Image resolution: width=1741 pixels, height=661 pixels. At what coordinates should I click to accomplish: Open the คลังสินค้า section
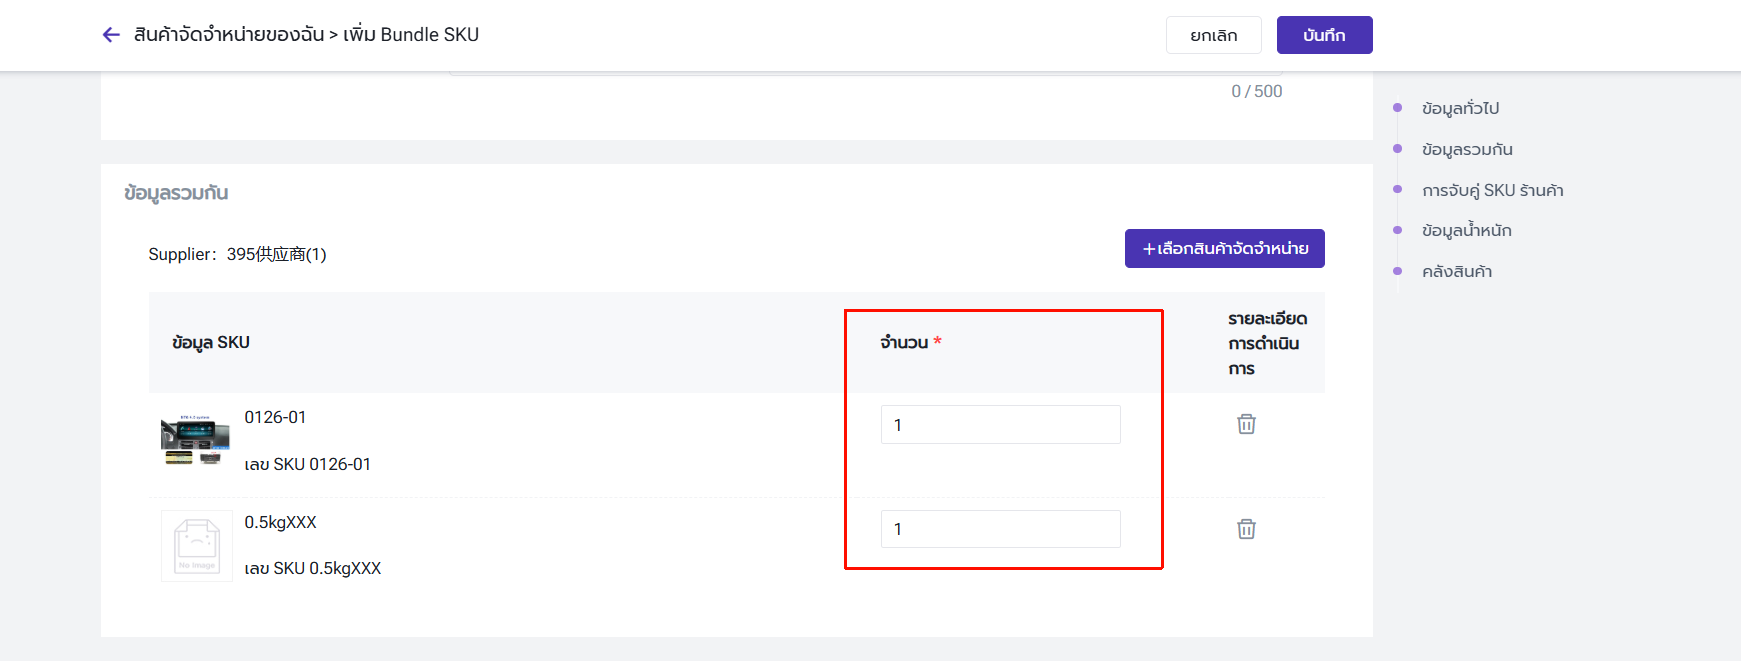pos(1457,272)
